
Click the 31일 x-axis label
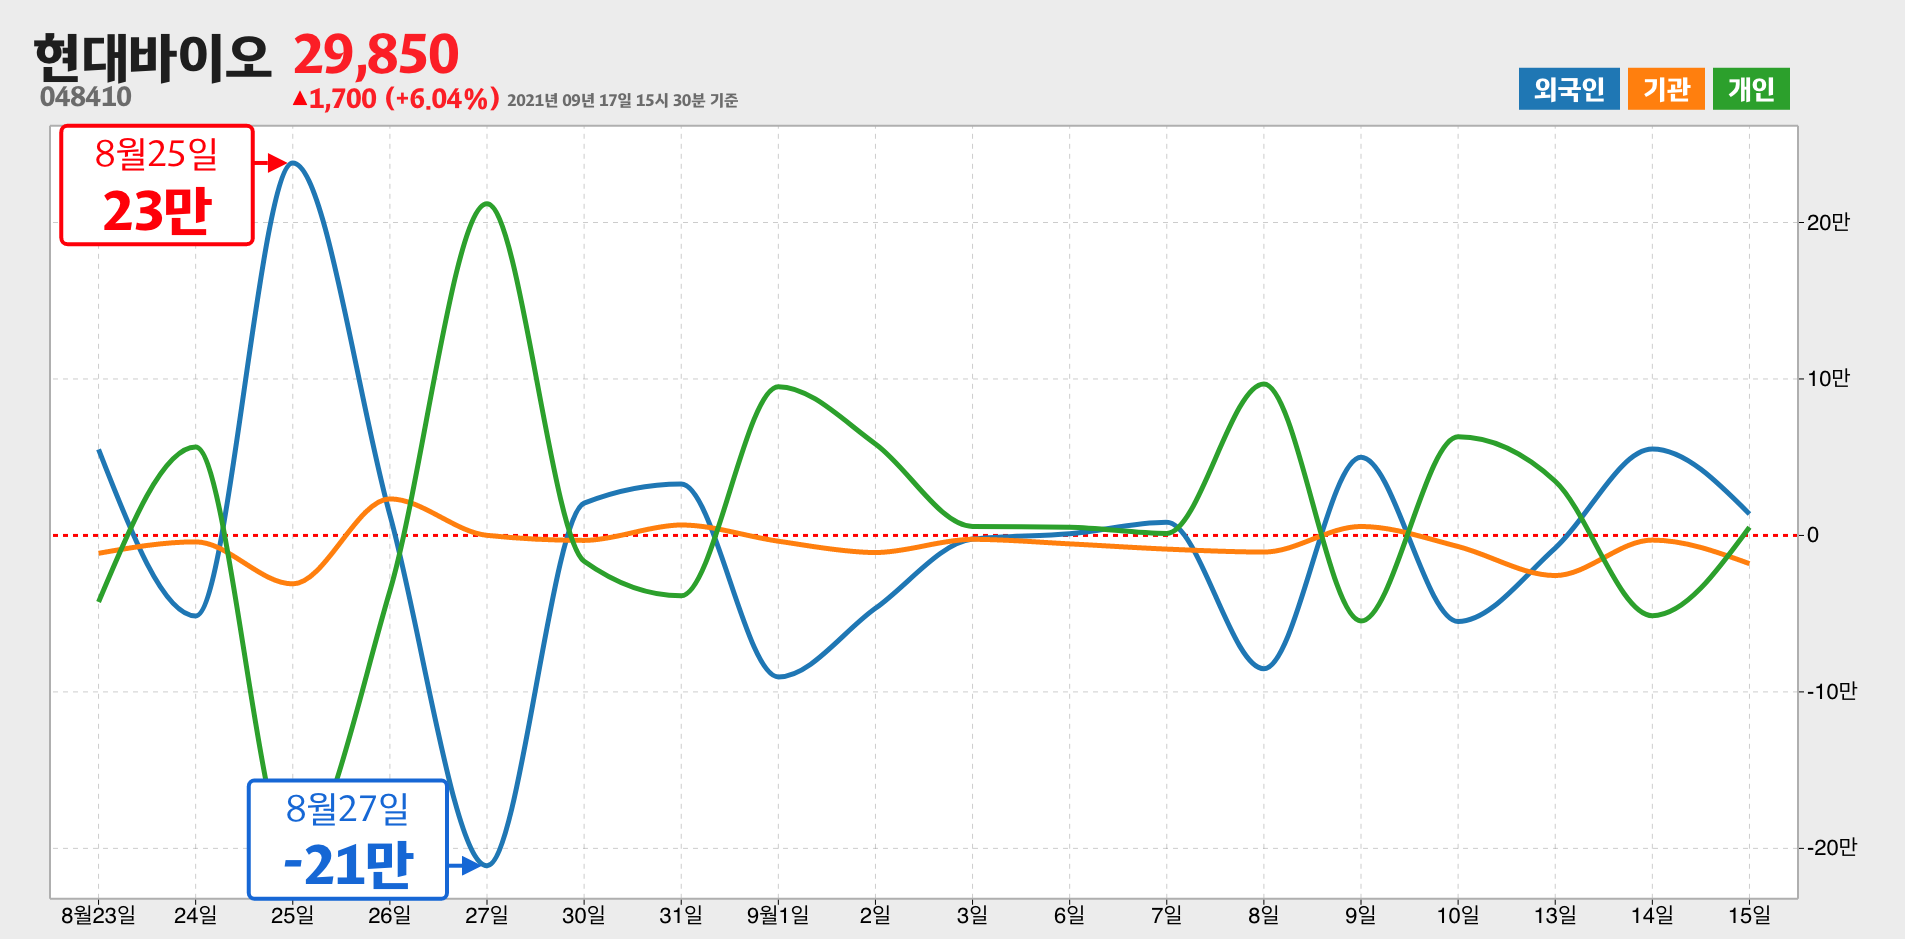coord(680,915)
